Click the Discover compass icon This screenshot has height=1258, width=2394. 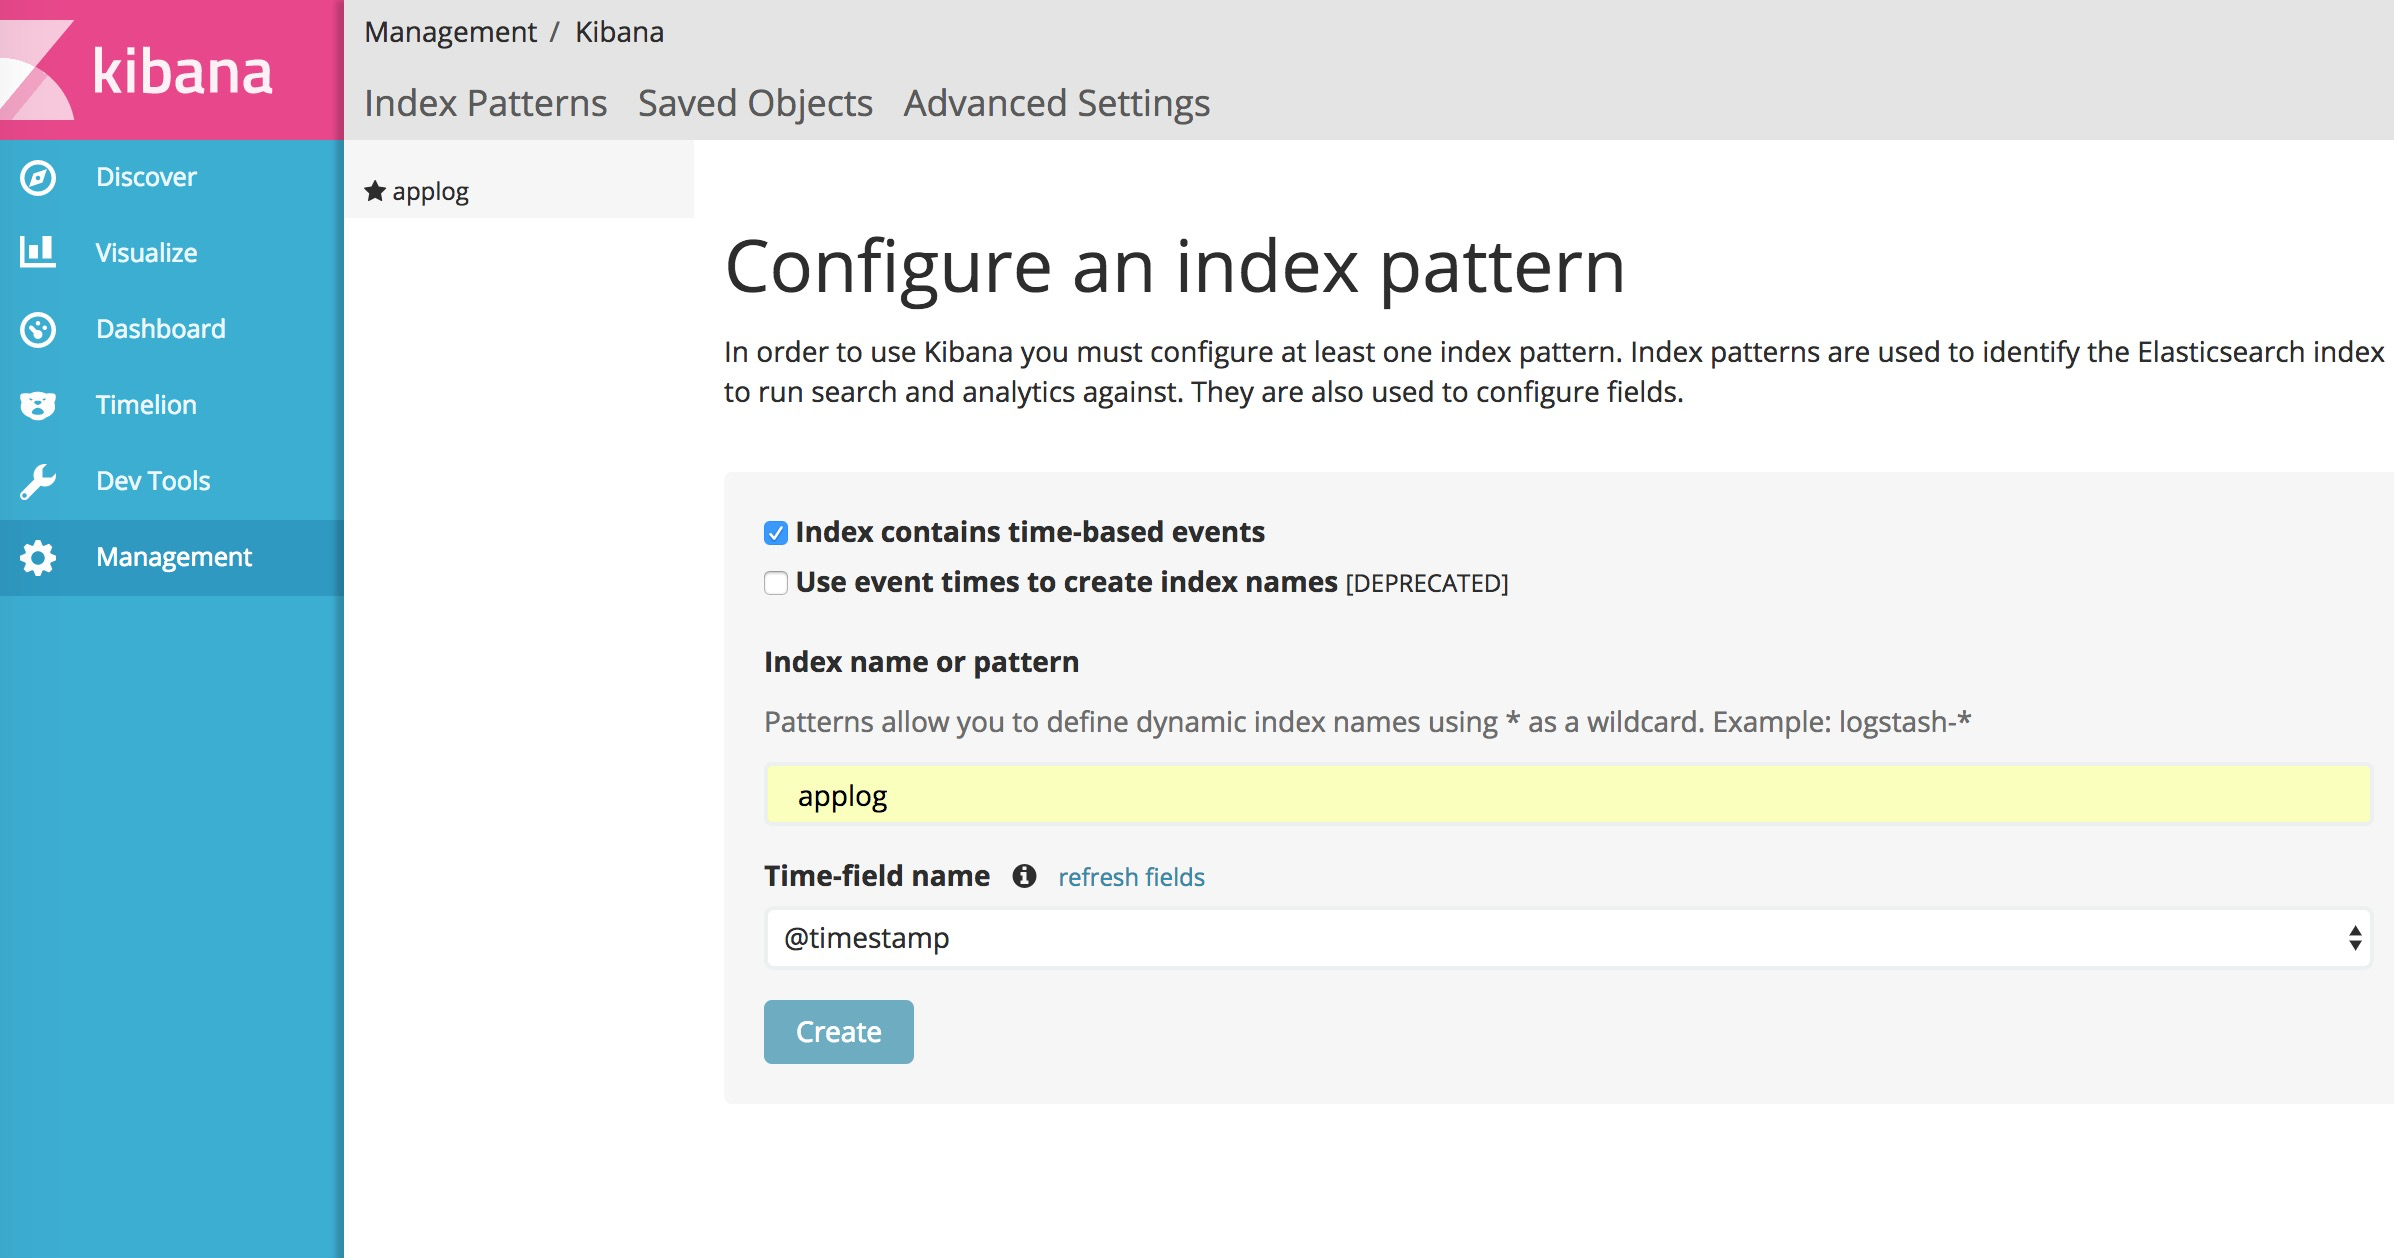pos(38,178)
